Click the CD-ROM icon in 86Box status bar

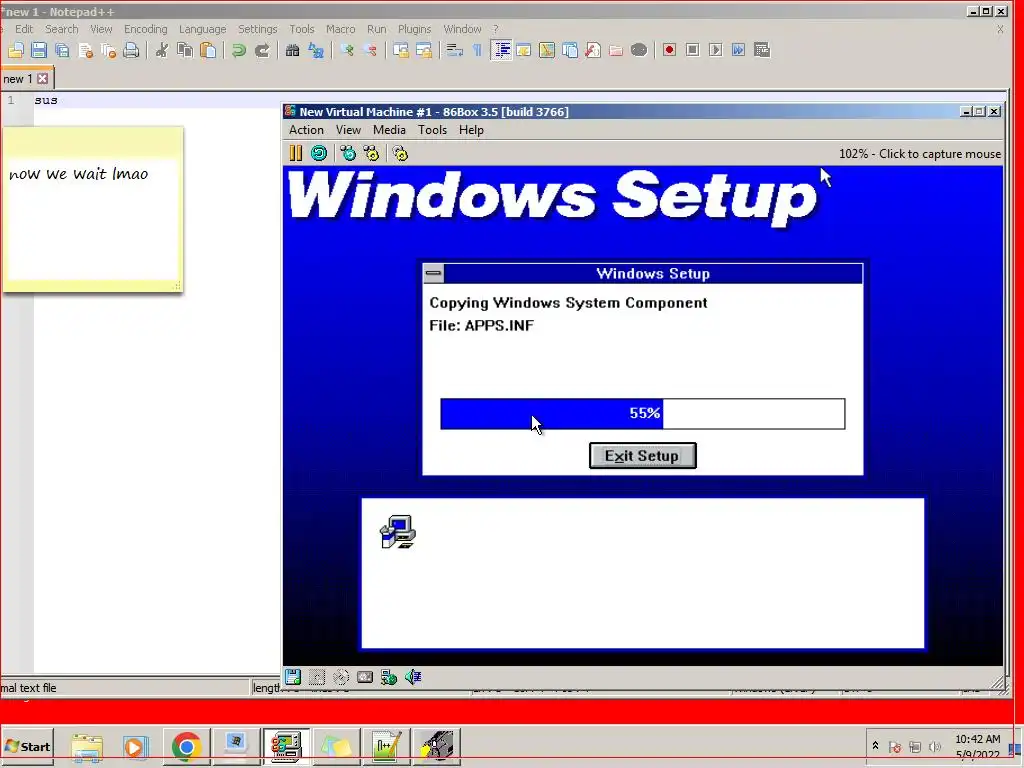tap(340, 677)
